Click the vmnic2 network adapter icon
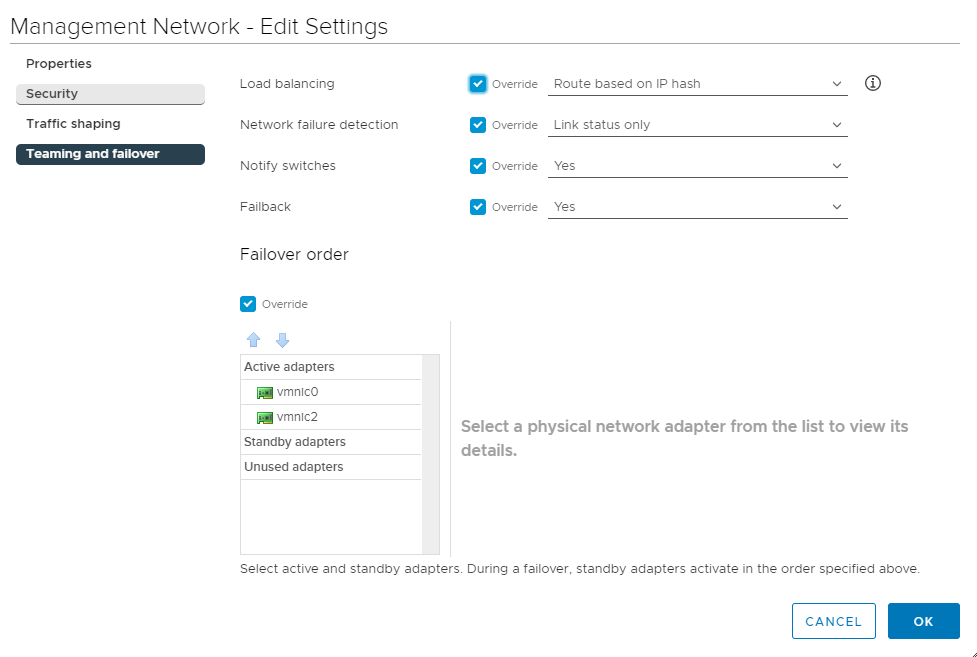 point(265,417)
